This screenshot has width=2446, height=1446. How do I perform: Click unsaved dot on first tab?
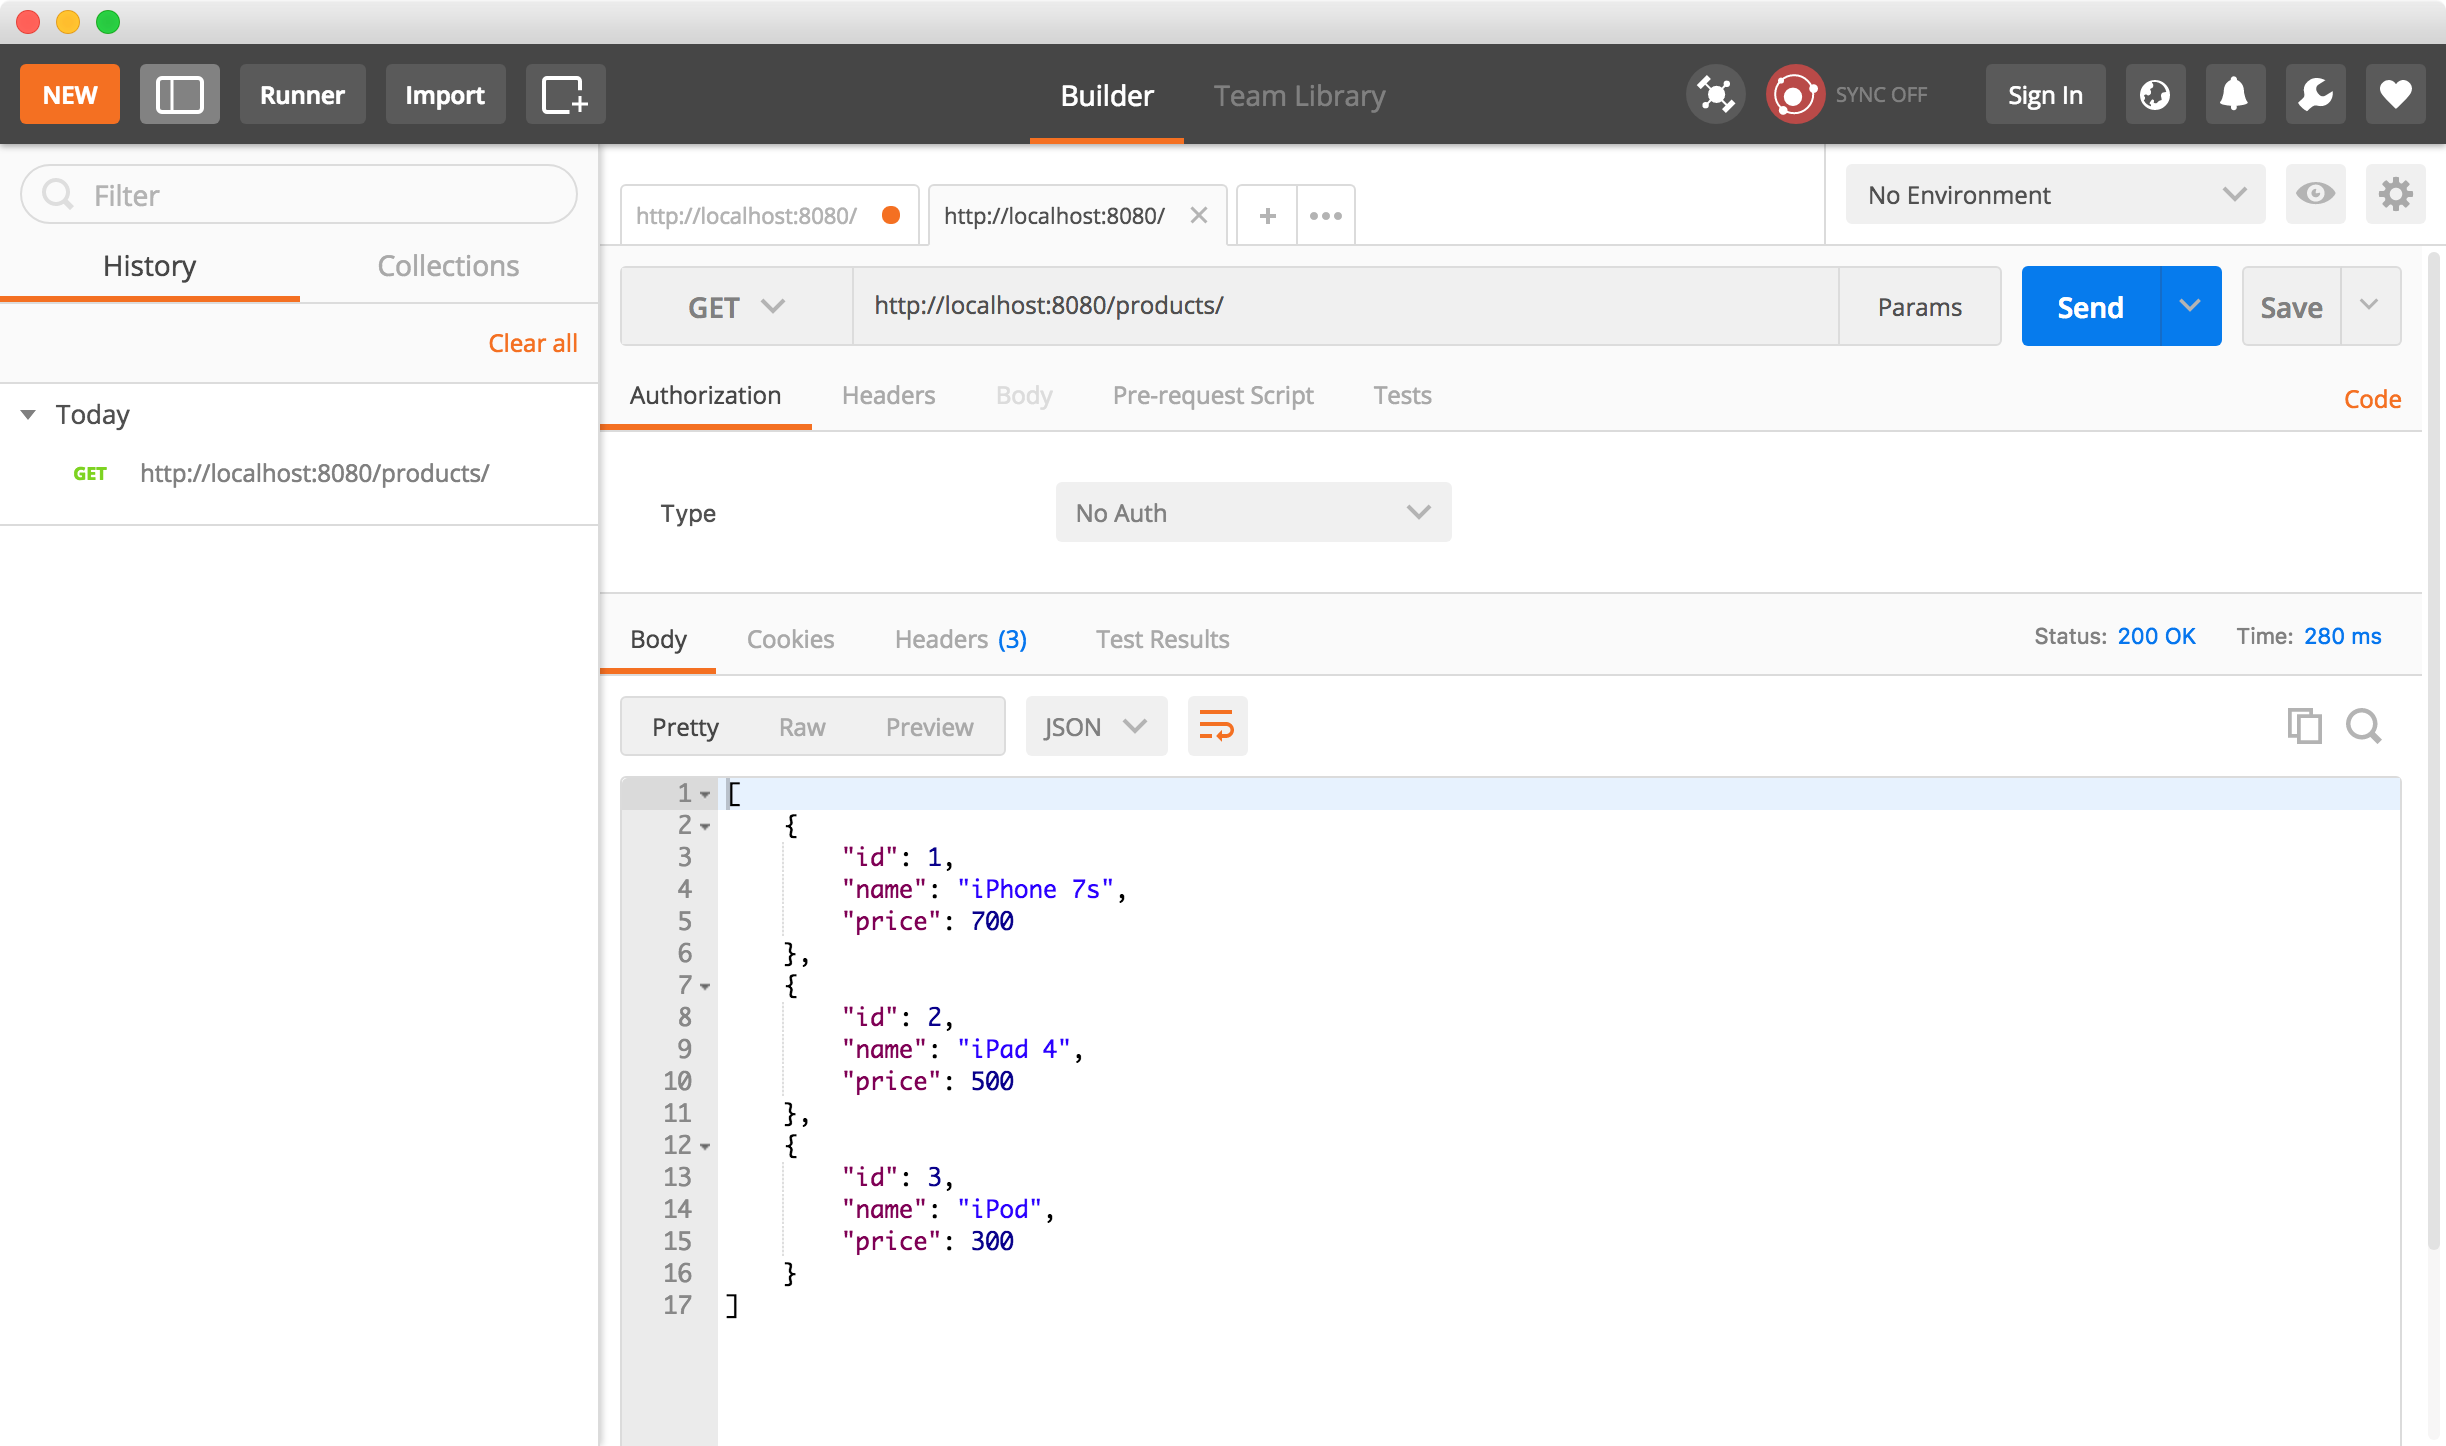click(x=890, y=215)
